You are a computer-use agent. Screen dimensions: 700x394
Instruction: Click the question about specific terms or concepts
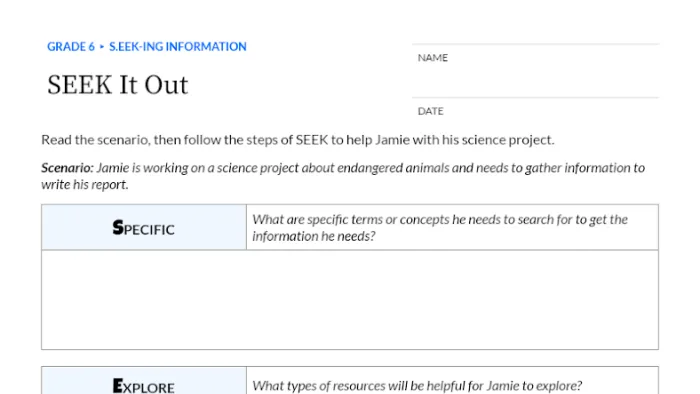pyautogui.click(x=440, y=228)
